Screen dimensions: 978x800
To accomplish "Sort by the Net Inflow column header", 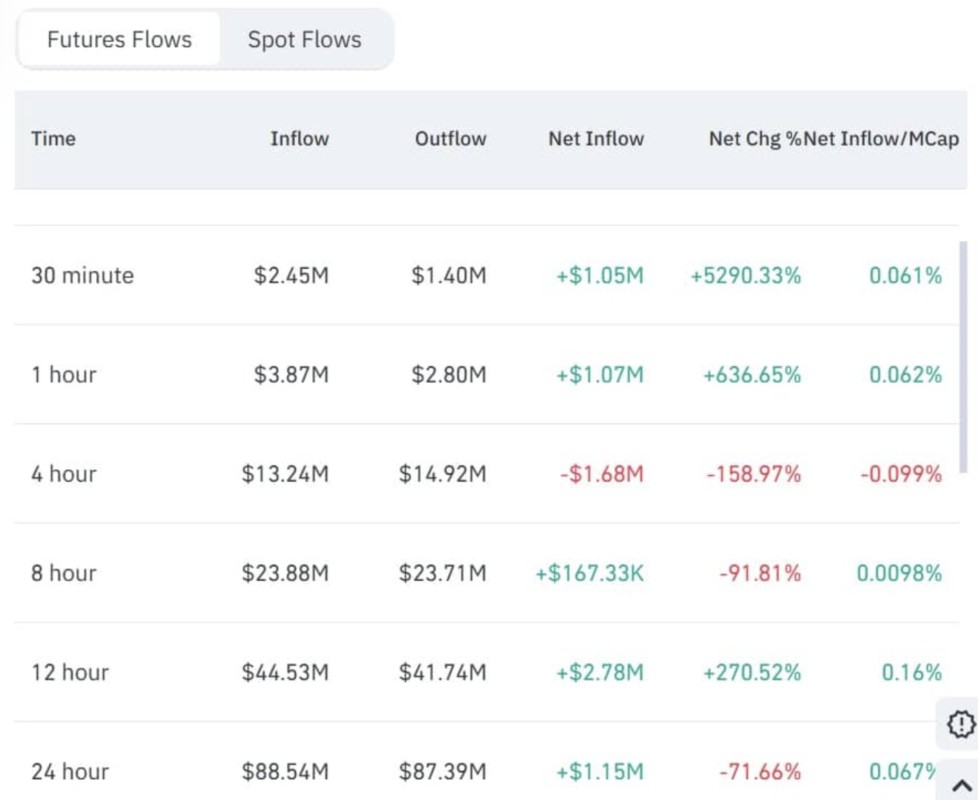I will (x=596, y=139).
